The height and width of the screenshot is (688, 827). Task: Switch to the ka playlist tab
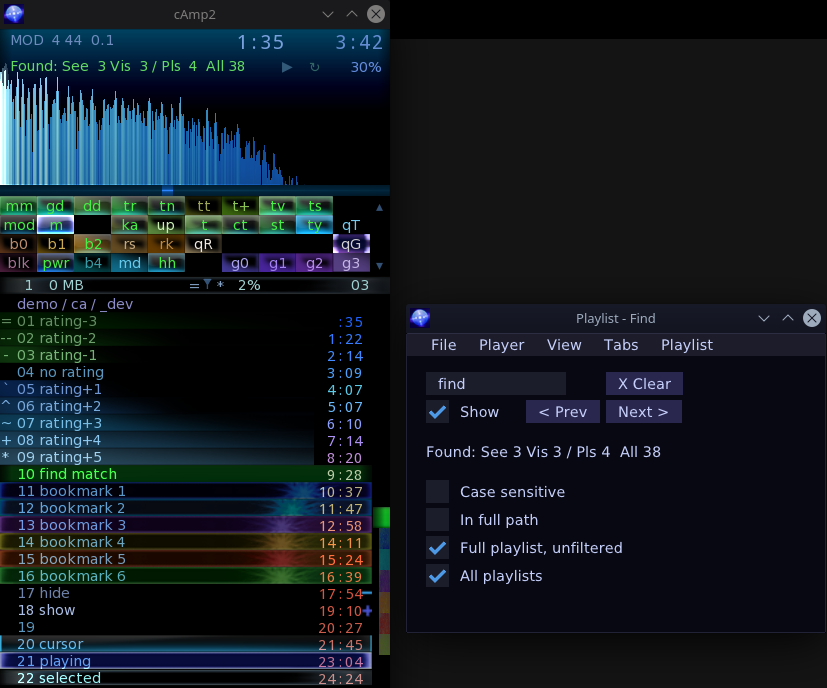point(129,225)
